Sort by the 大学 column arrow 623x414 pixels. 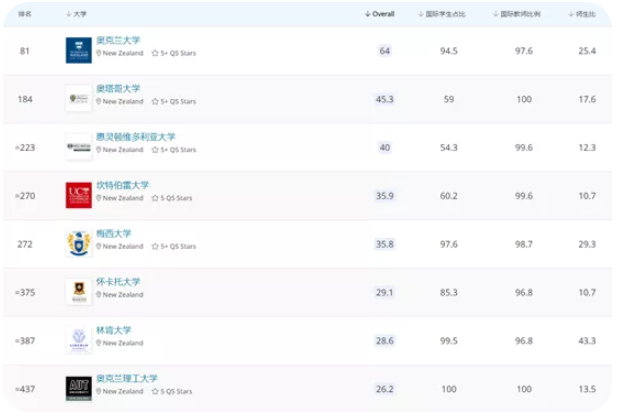click(x=69, y=14)
